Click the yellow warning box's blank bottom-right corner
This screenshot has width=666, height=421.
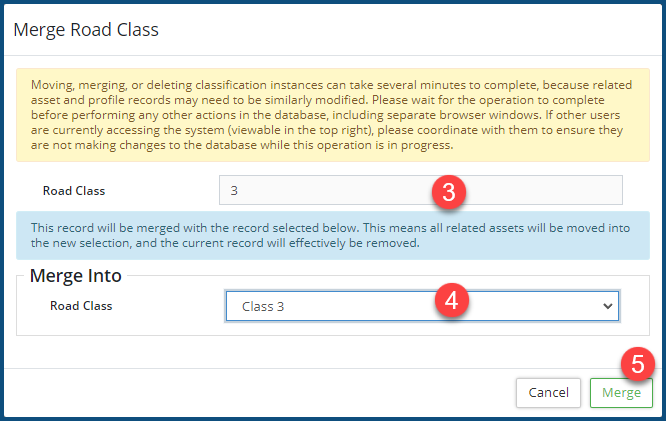click(600, 150)
